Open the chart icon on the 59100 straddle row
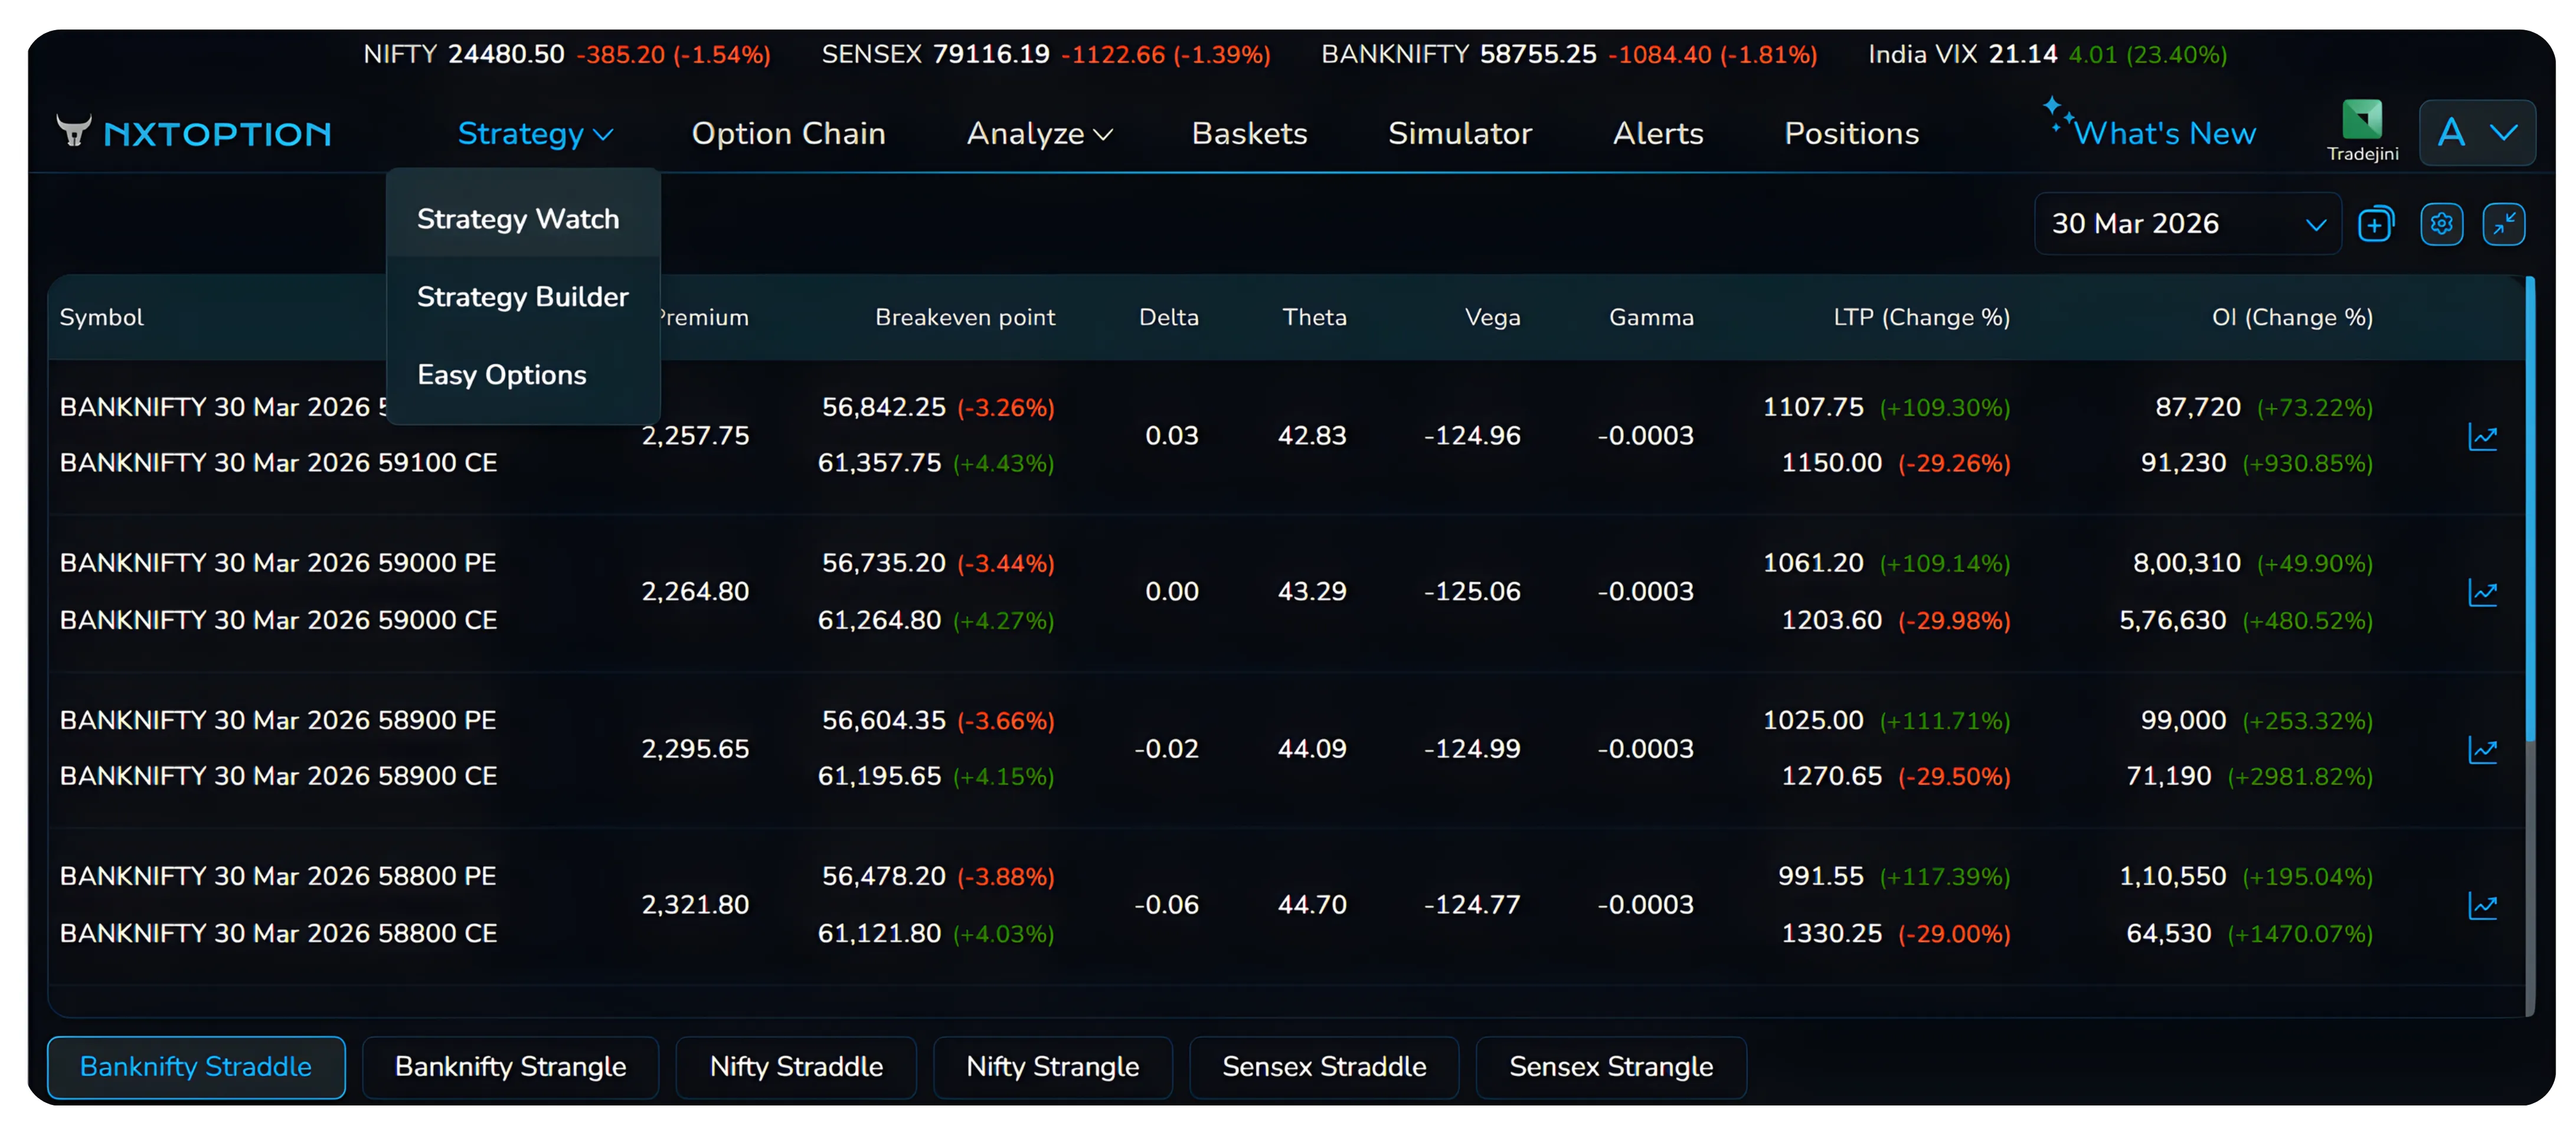Screen dimensions: 2576x1122 tap(2484, 436)
